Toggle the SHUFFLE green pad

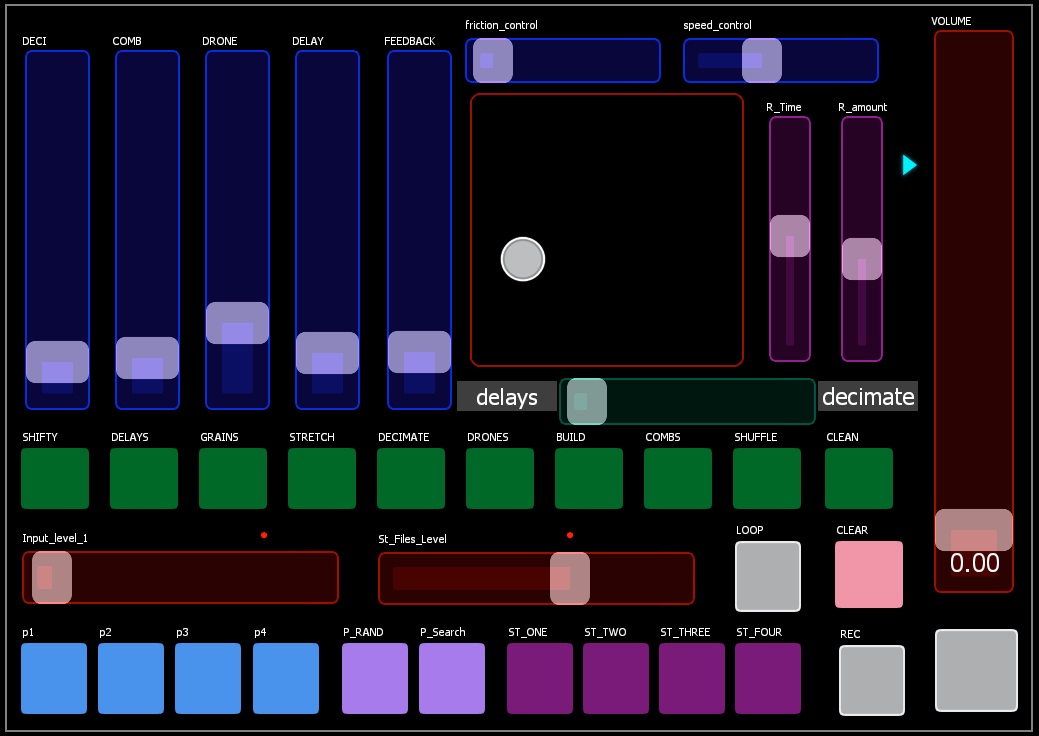click(767, 478)
